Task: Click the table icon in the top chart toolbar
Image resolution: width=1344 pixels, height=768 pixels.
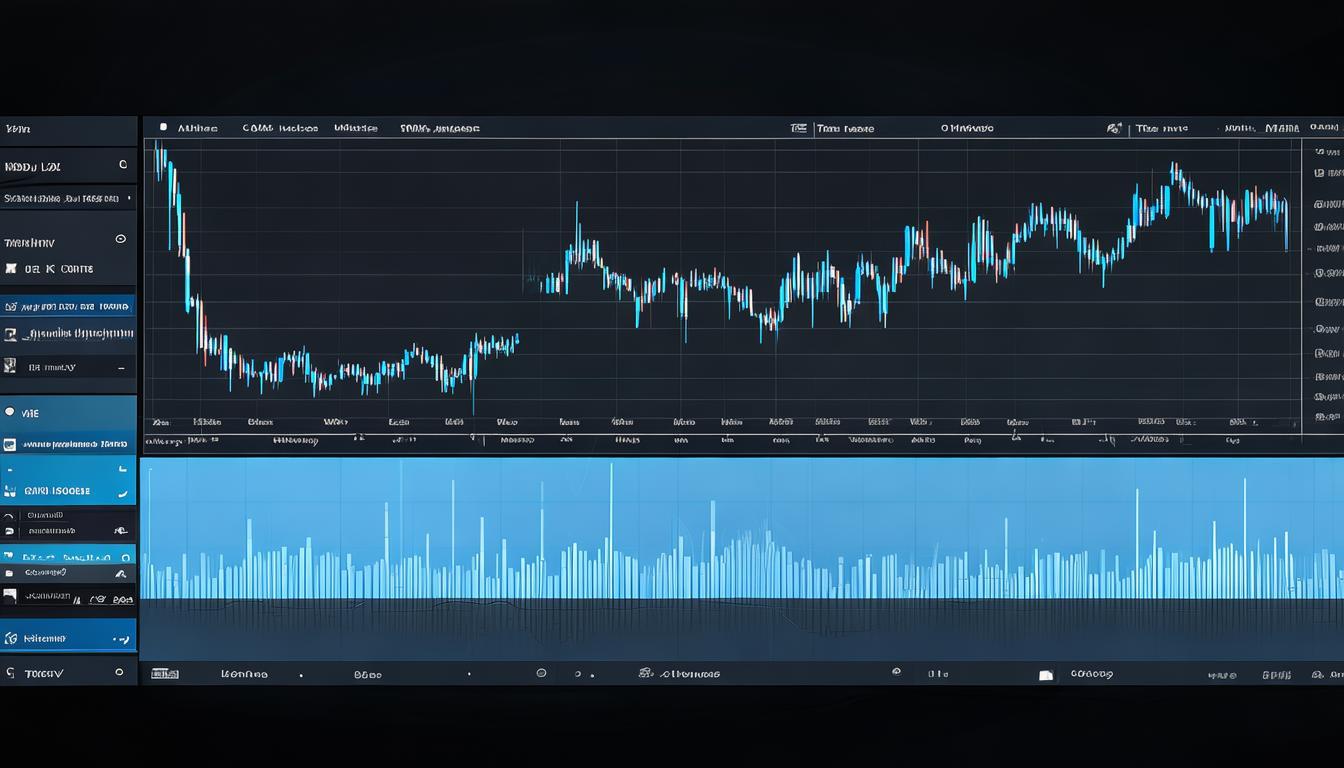Action: [798, 128]
